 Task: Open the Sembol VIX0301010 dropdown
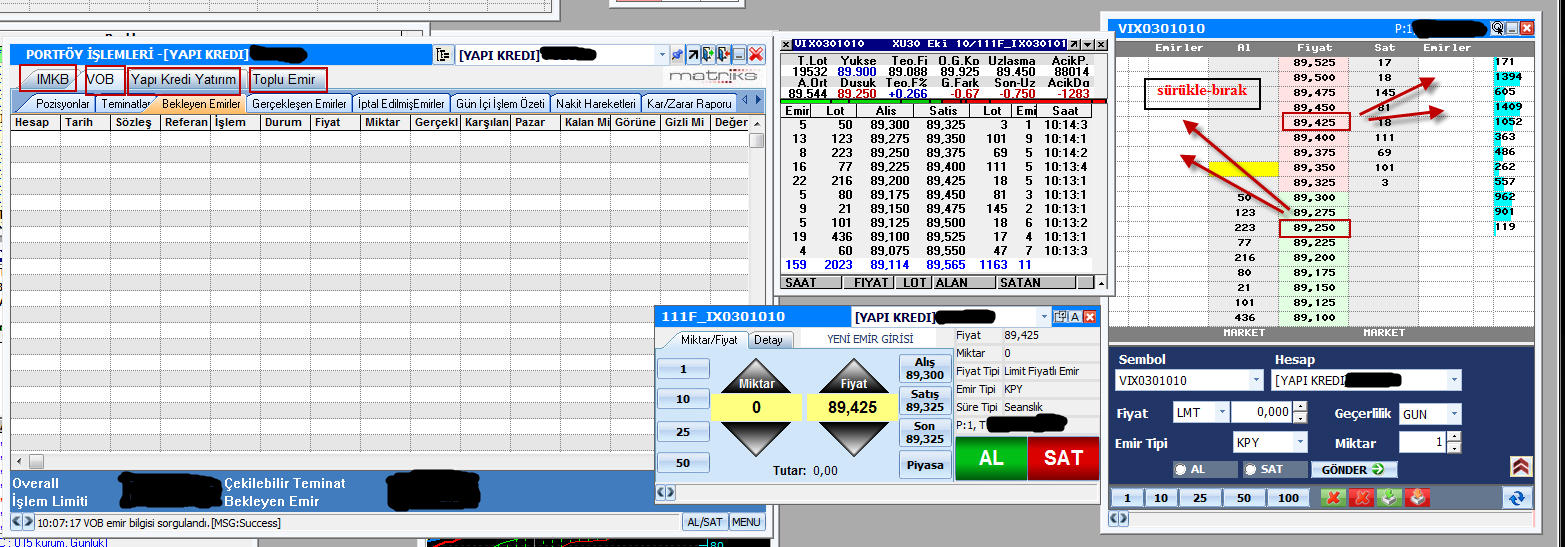(x=1256, y=380)
